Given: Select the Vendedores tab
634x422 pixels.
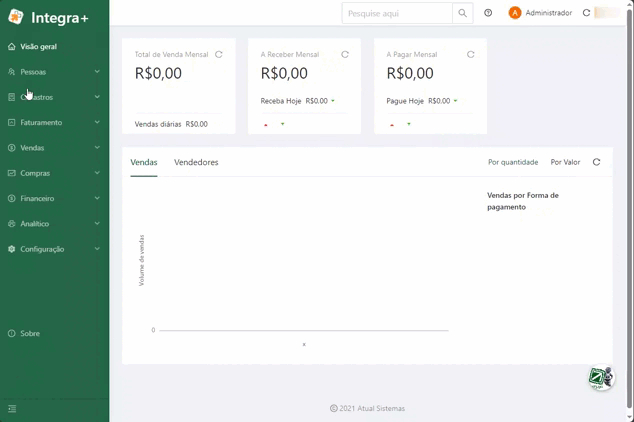Looking at the screenshot, I should [x=196, y=162].
